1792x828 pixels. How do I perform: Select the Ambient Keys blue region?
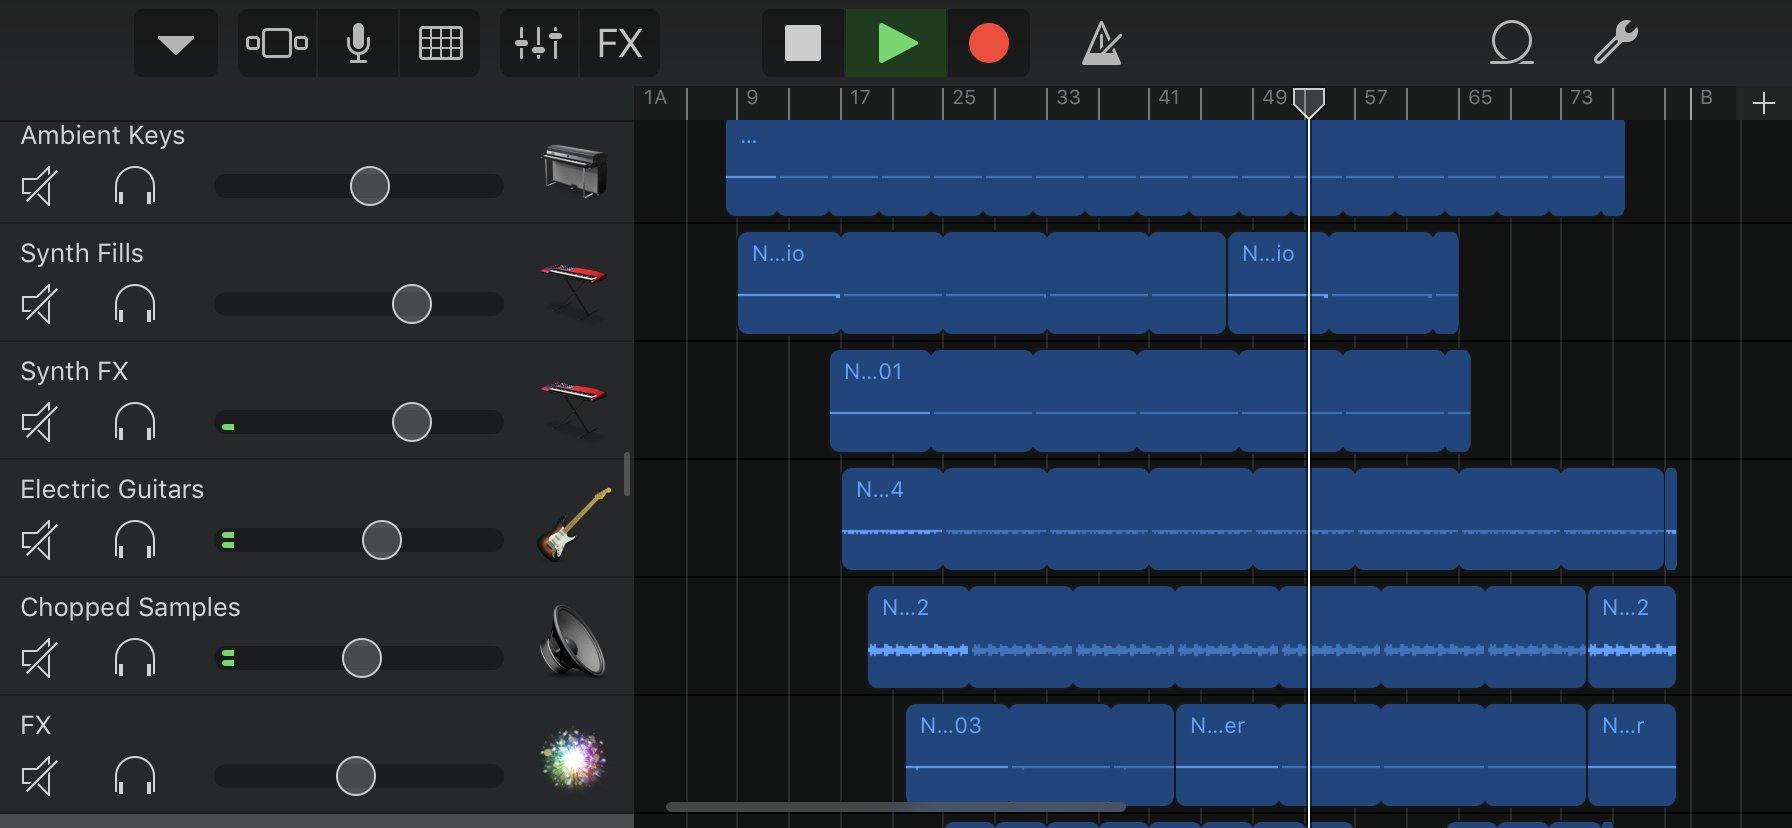(x=1175, y=168)
